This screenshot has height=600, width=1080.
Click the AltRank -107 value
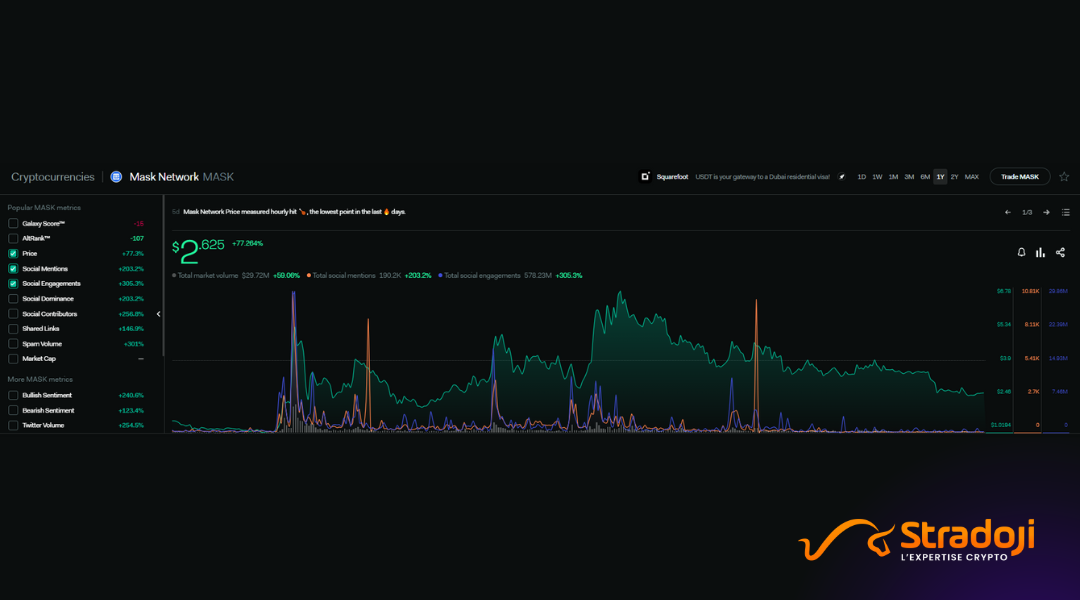pos(137,238)
